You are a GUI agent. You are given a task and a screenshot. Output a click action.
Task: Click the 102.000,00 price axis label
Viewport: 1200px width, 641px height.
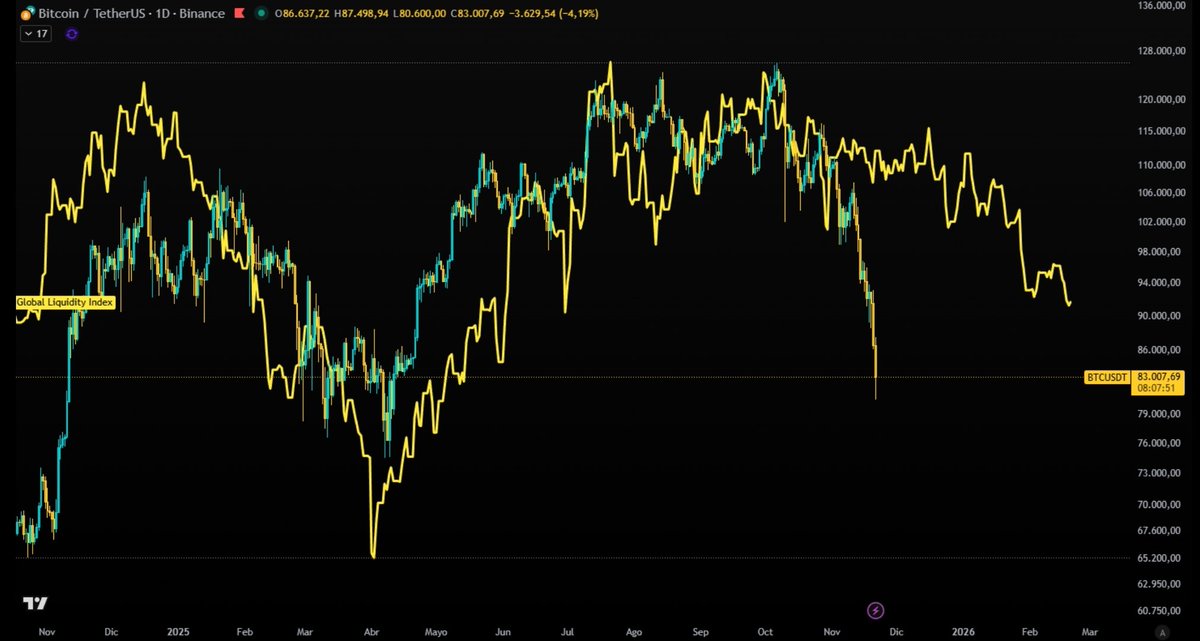tap(1162, 222)
